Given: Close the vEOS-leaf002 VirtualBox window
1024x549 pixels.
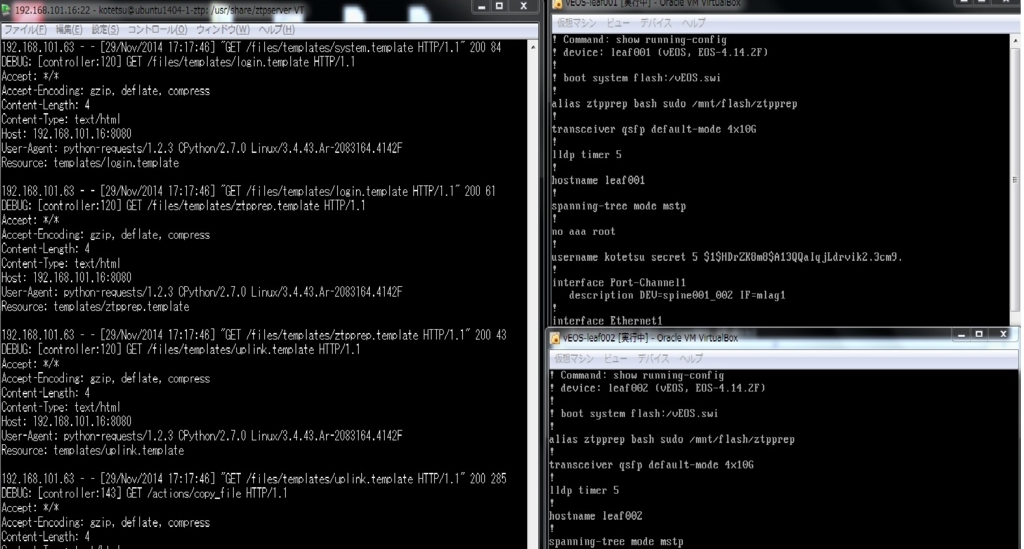Looking at the screenshot, I should click(1003, 334).
